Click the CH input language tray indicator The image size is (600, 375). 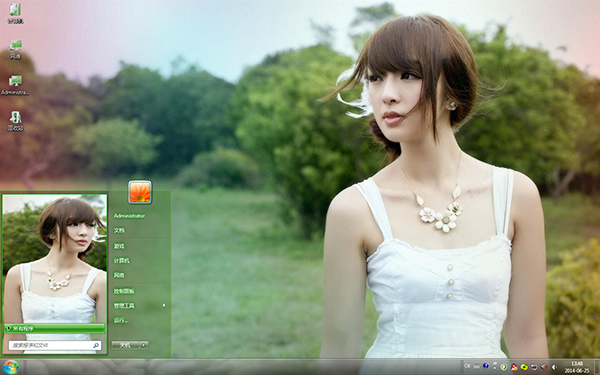coord(467,366)
